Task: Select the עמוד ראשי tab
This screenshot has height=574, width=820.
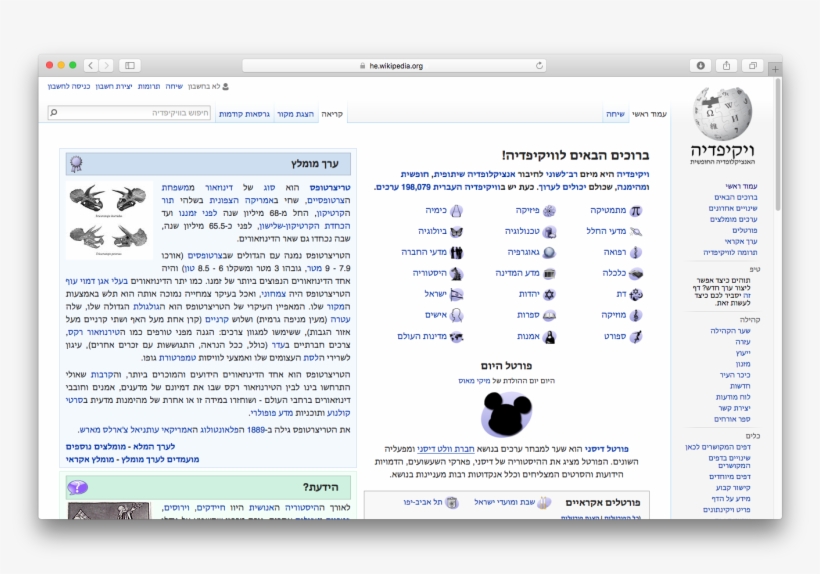Action: 649,113
